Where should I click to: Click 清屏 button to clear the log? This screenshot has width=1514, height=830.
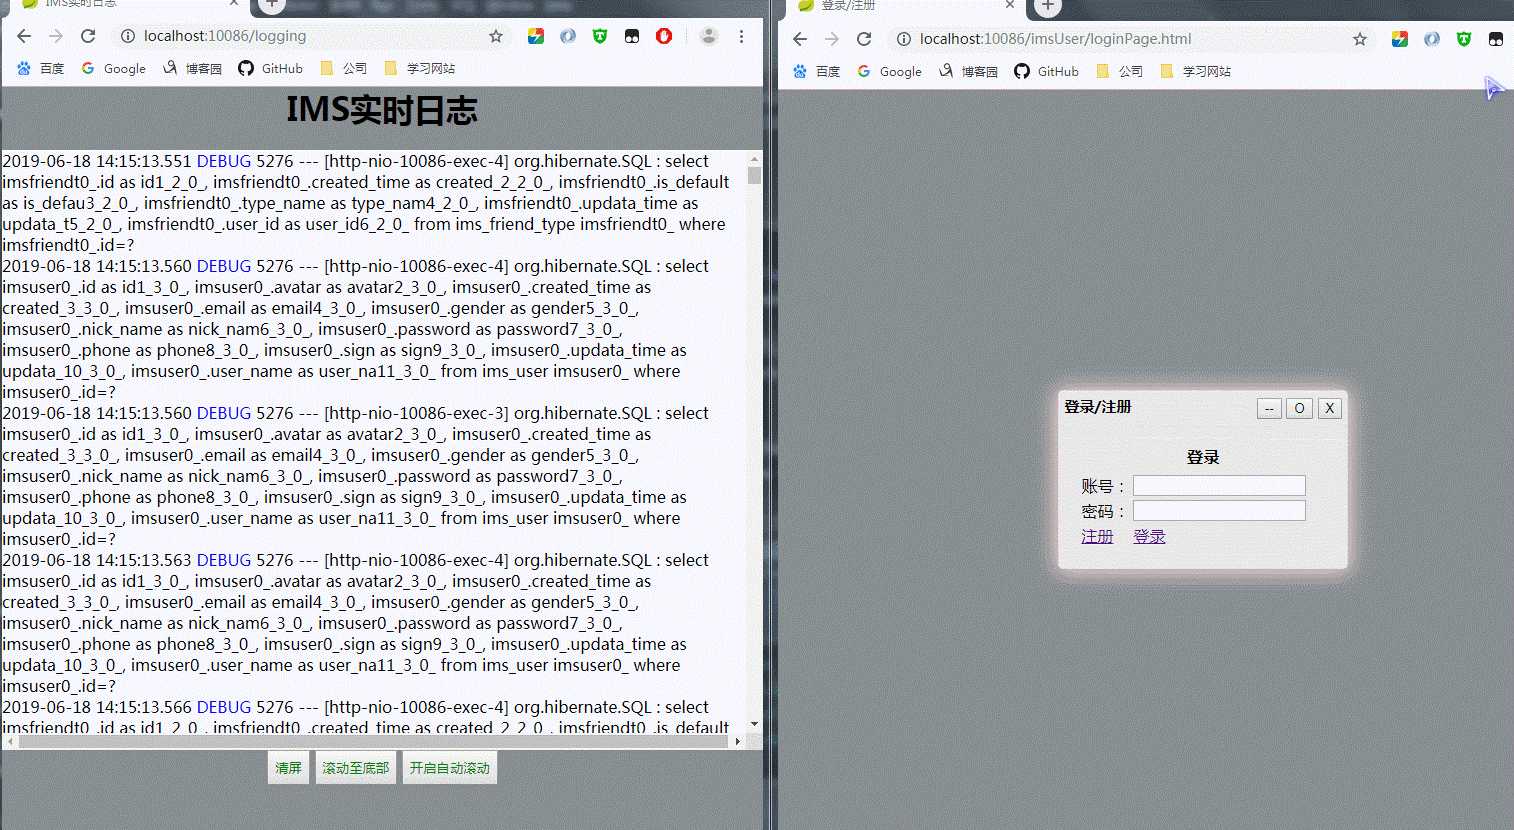288,768
